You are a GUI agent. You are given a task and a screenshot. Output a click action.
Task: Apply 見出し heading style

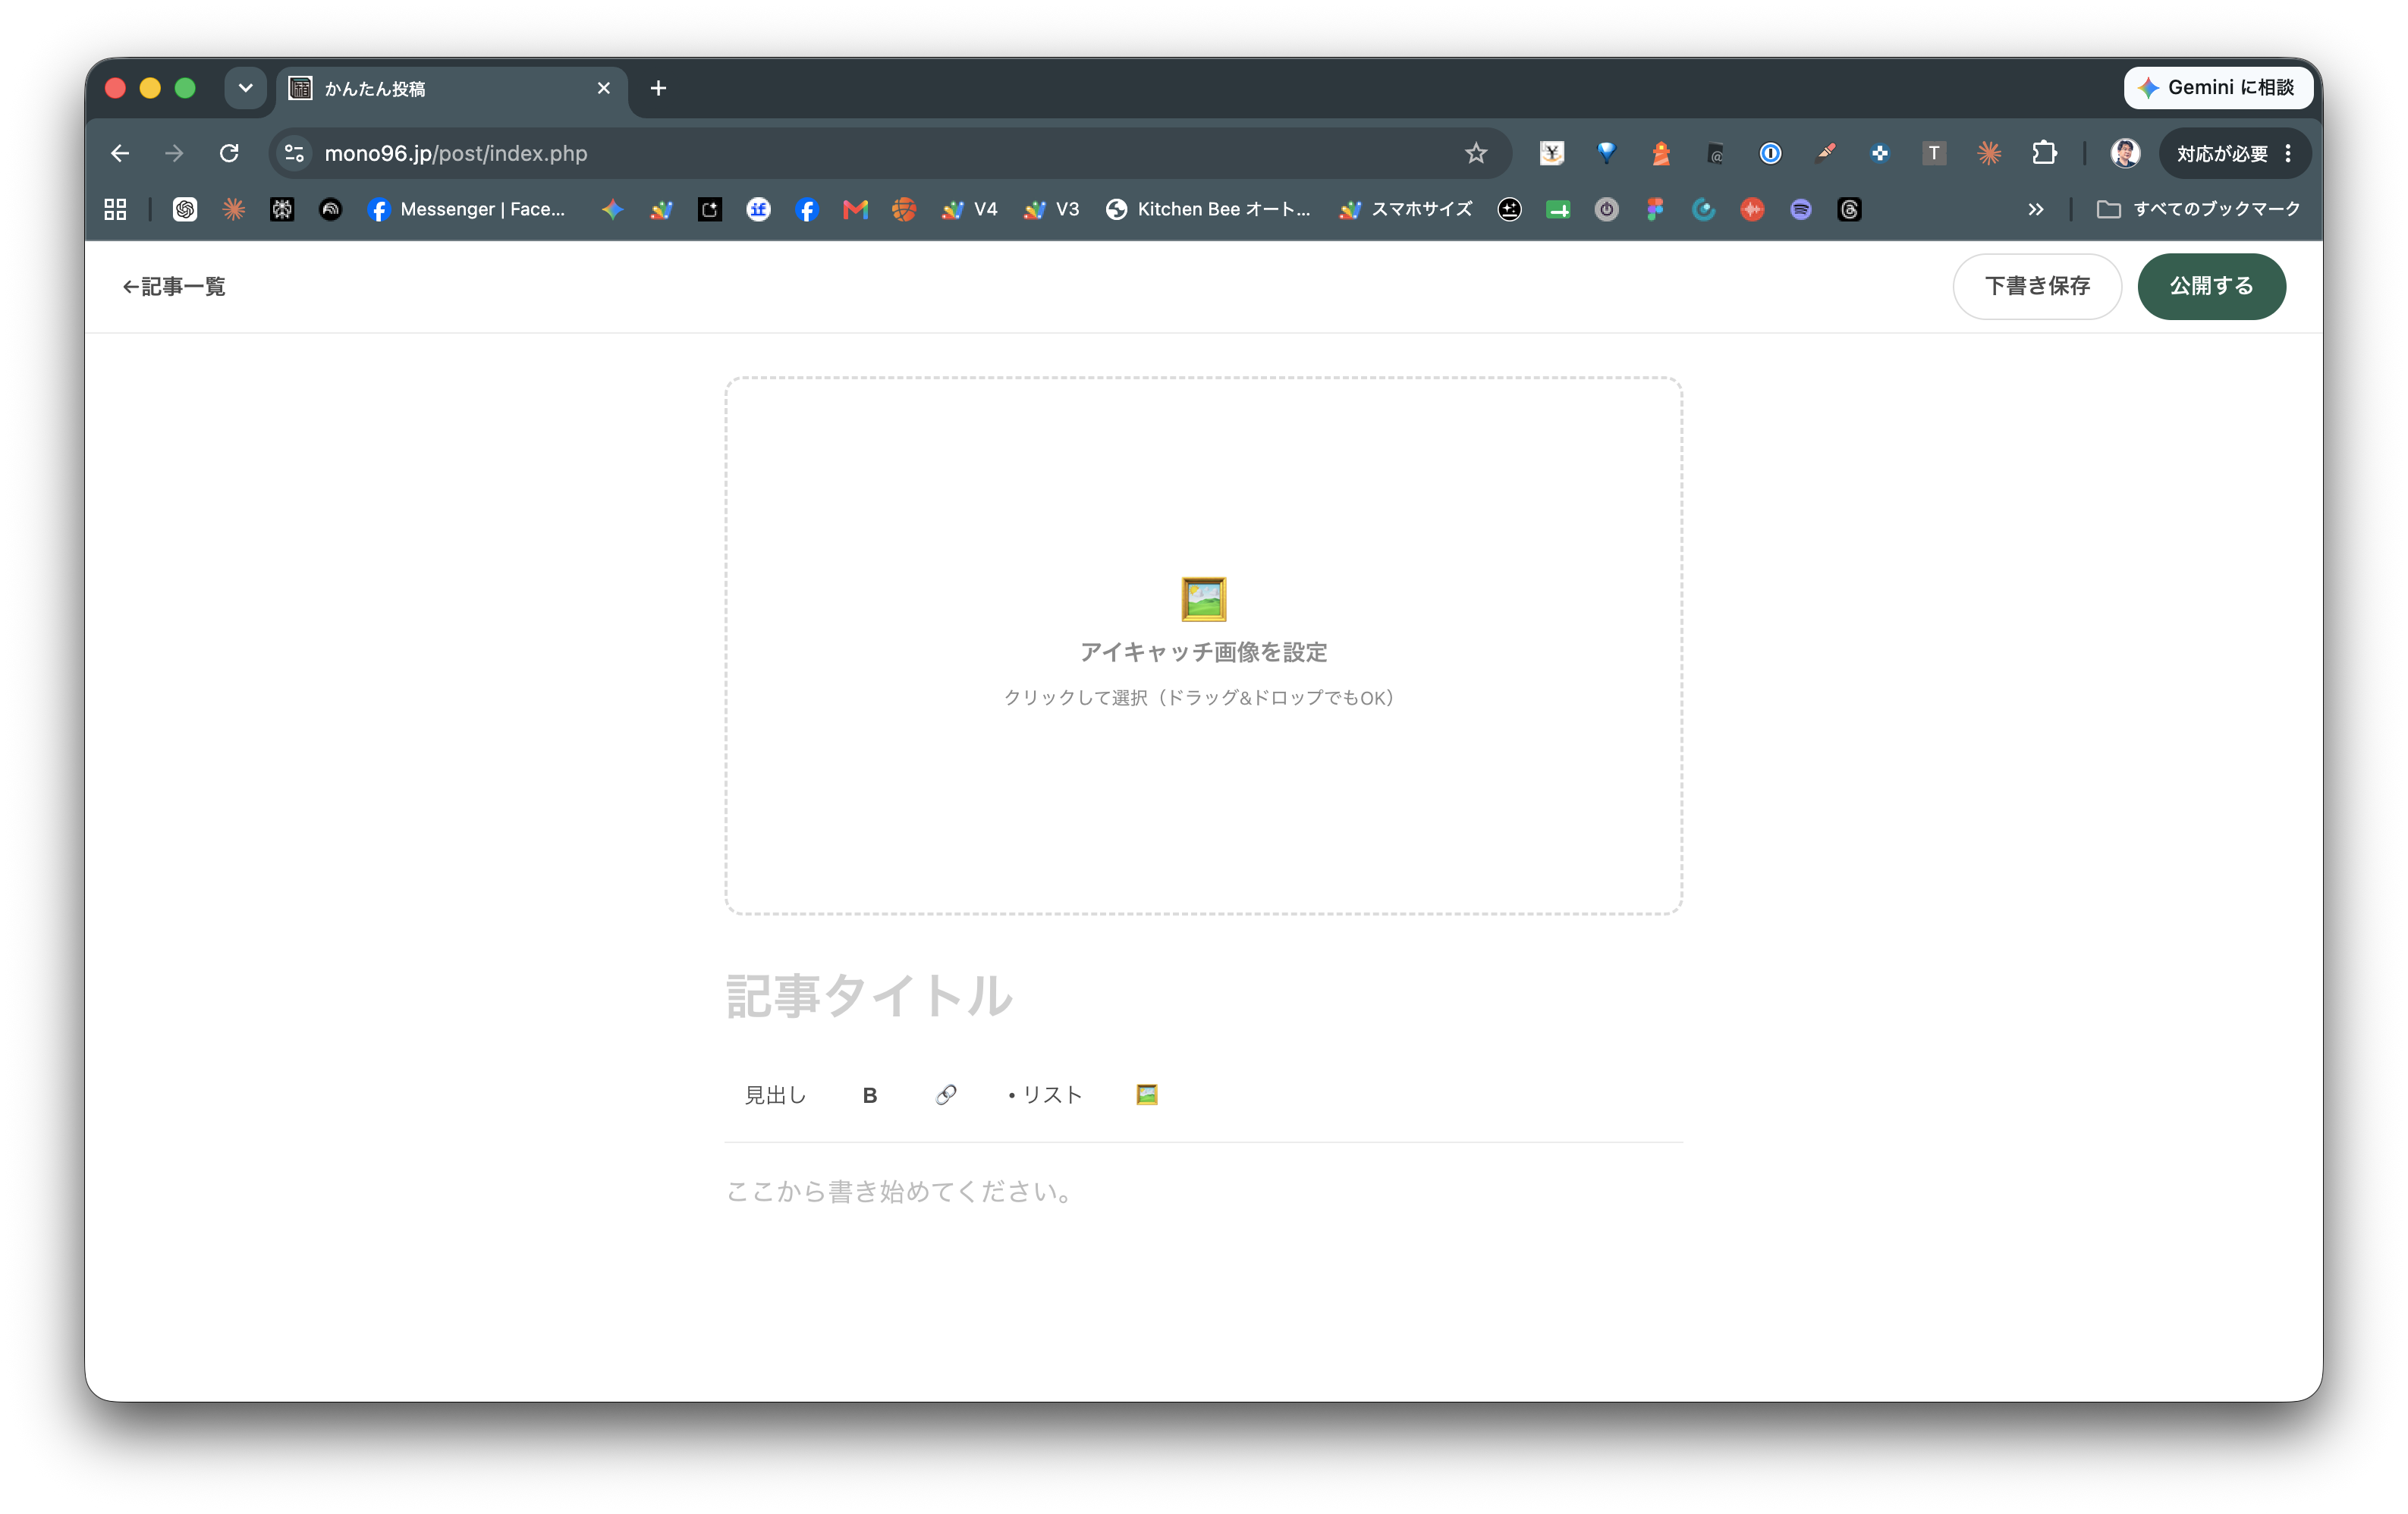[x=775, y=1095]
